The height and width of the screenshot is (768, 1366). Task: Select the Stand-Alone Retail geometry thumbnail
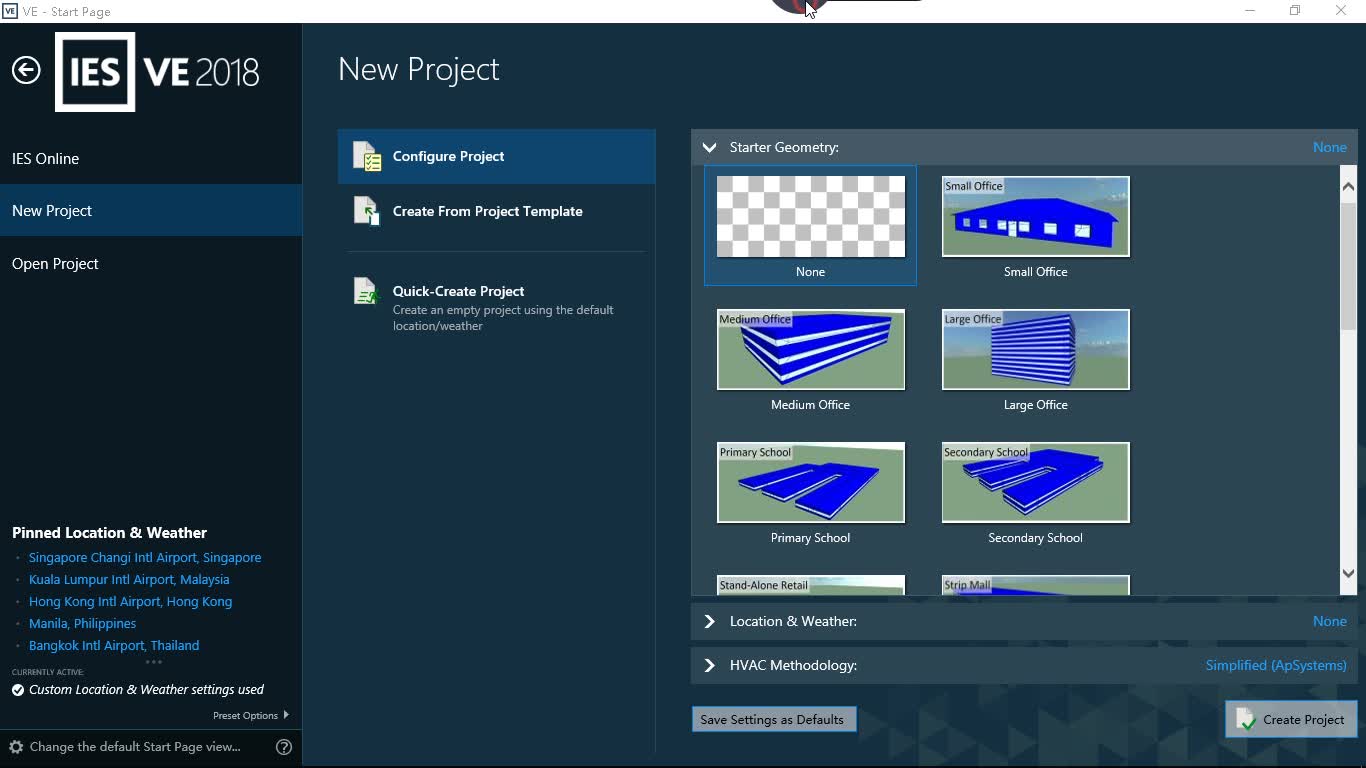[x=811, y=585]
